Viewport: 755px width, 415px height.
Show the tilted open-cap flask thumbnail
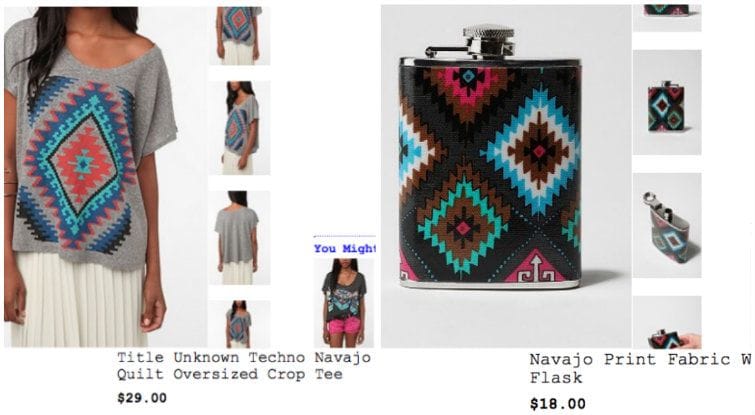(x=667, y=225)
